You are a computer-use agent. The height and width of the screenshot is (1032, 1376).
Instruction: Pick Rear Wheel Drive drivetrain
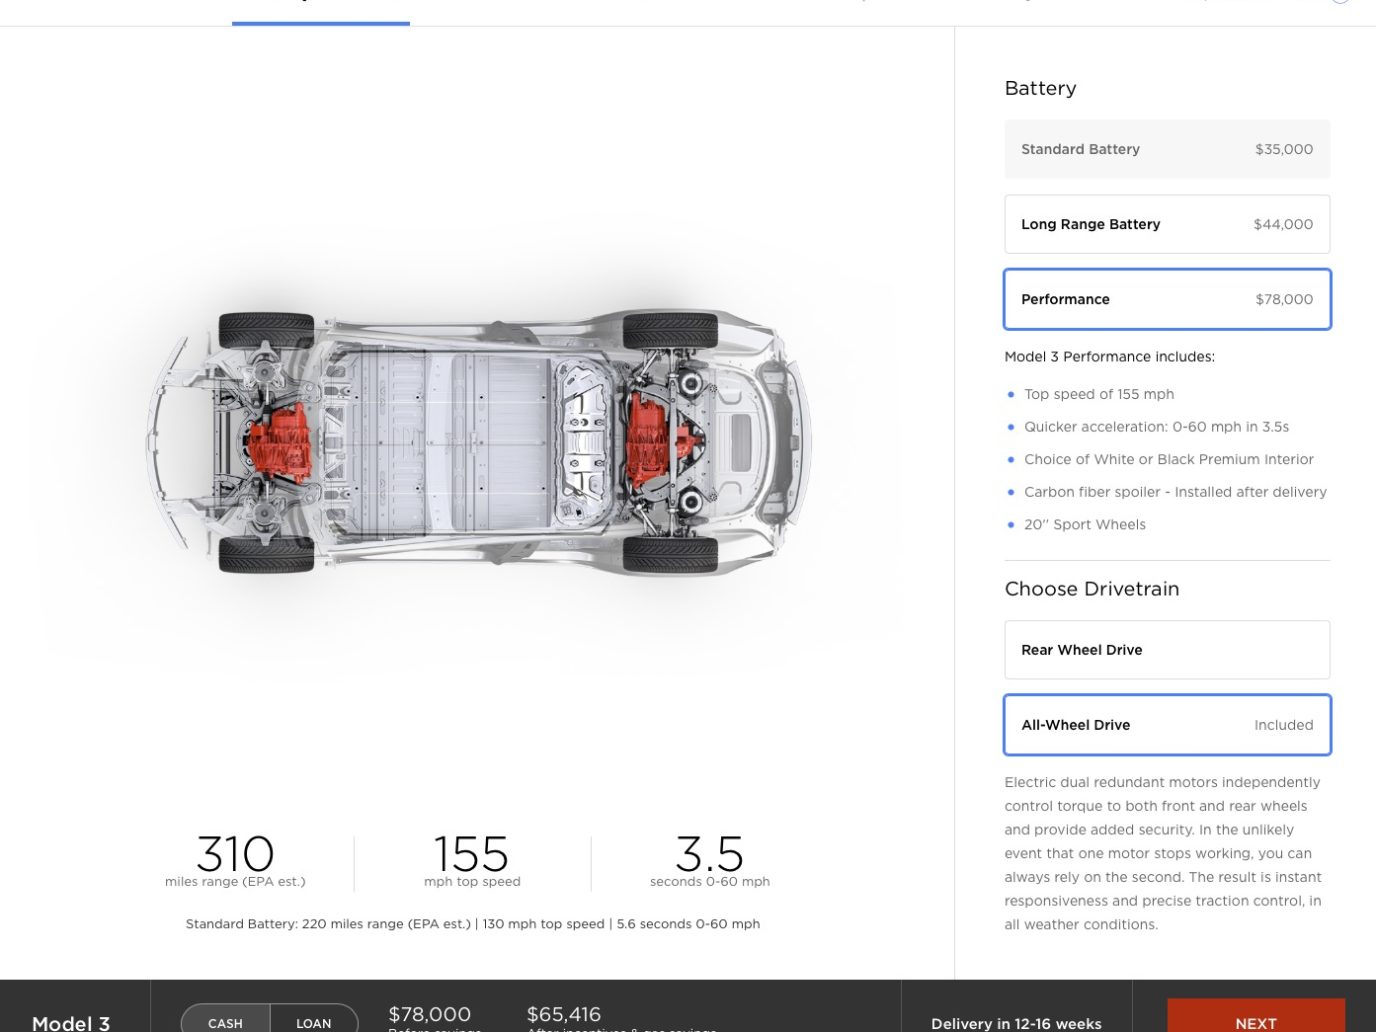click(x=1167, y=650)
